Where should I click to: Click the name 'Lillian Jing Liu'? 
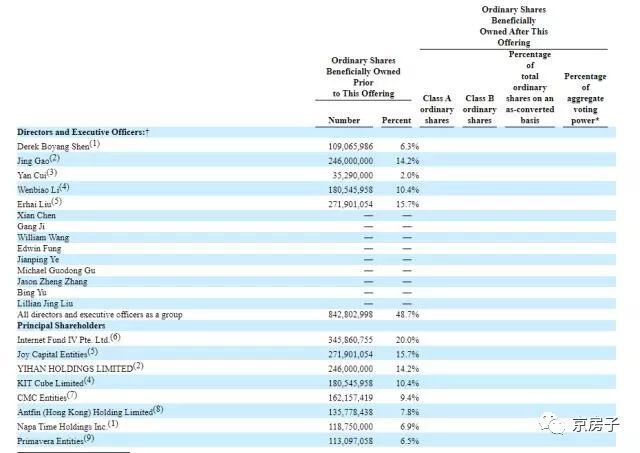tap(45, 304)
